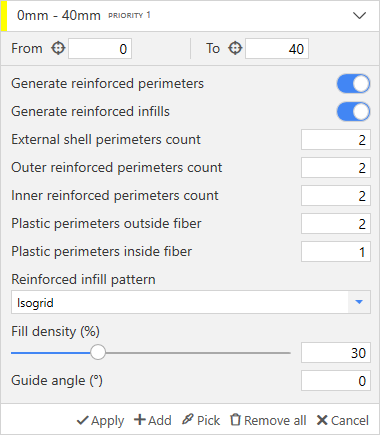Focus the From value input field
This screenshot has width=380, height=435.
pyautogui.click(x=100, y=49)
